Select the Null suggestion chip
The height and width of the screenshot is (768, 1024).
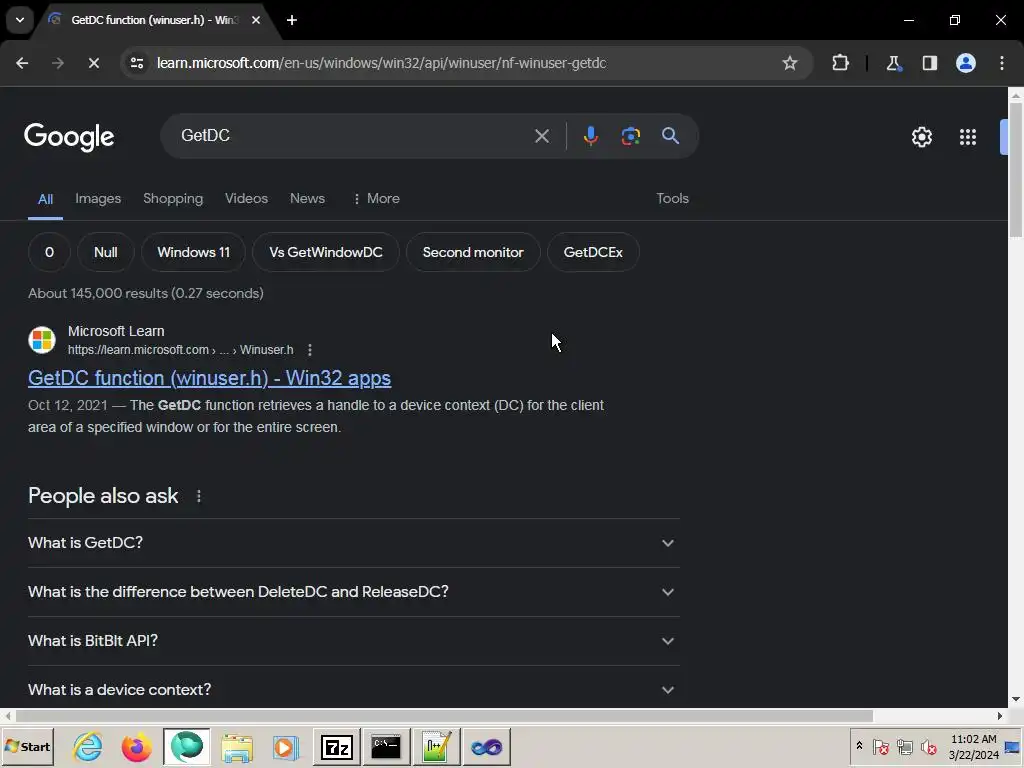(105, 252)
